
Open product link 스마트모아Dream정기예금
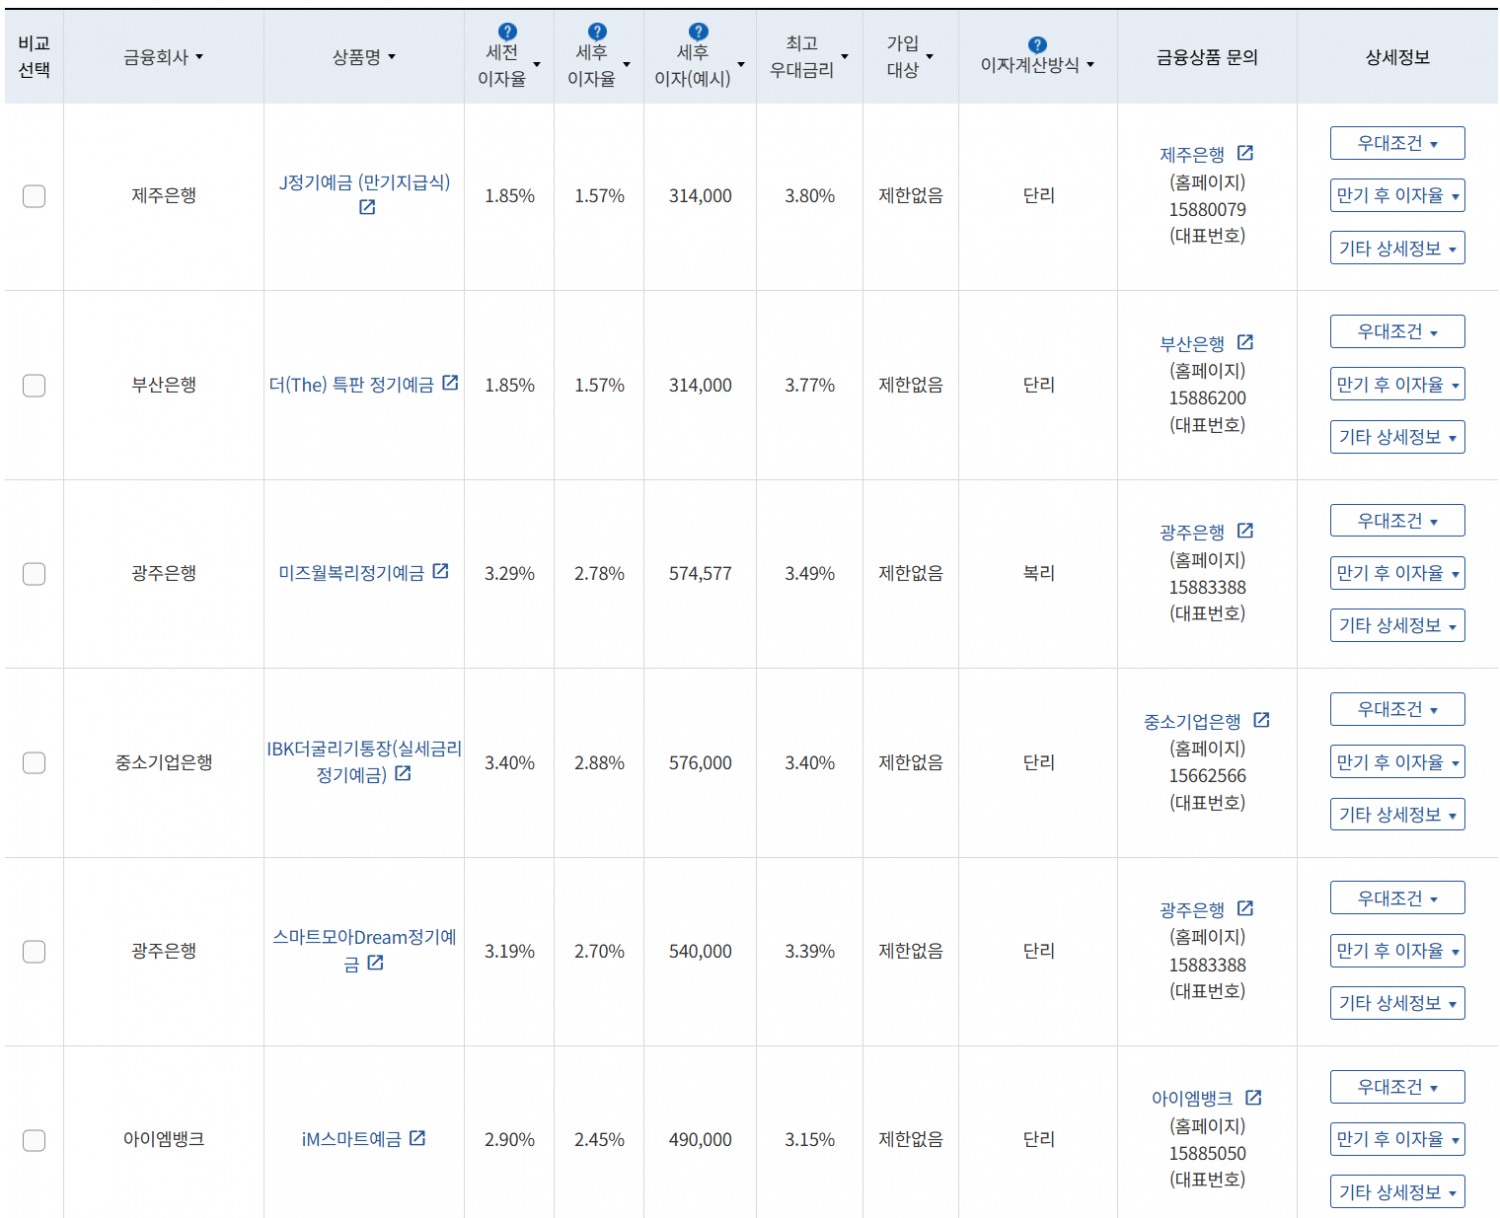pyautogui.click(x=364, y=950)
